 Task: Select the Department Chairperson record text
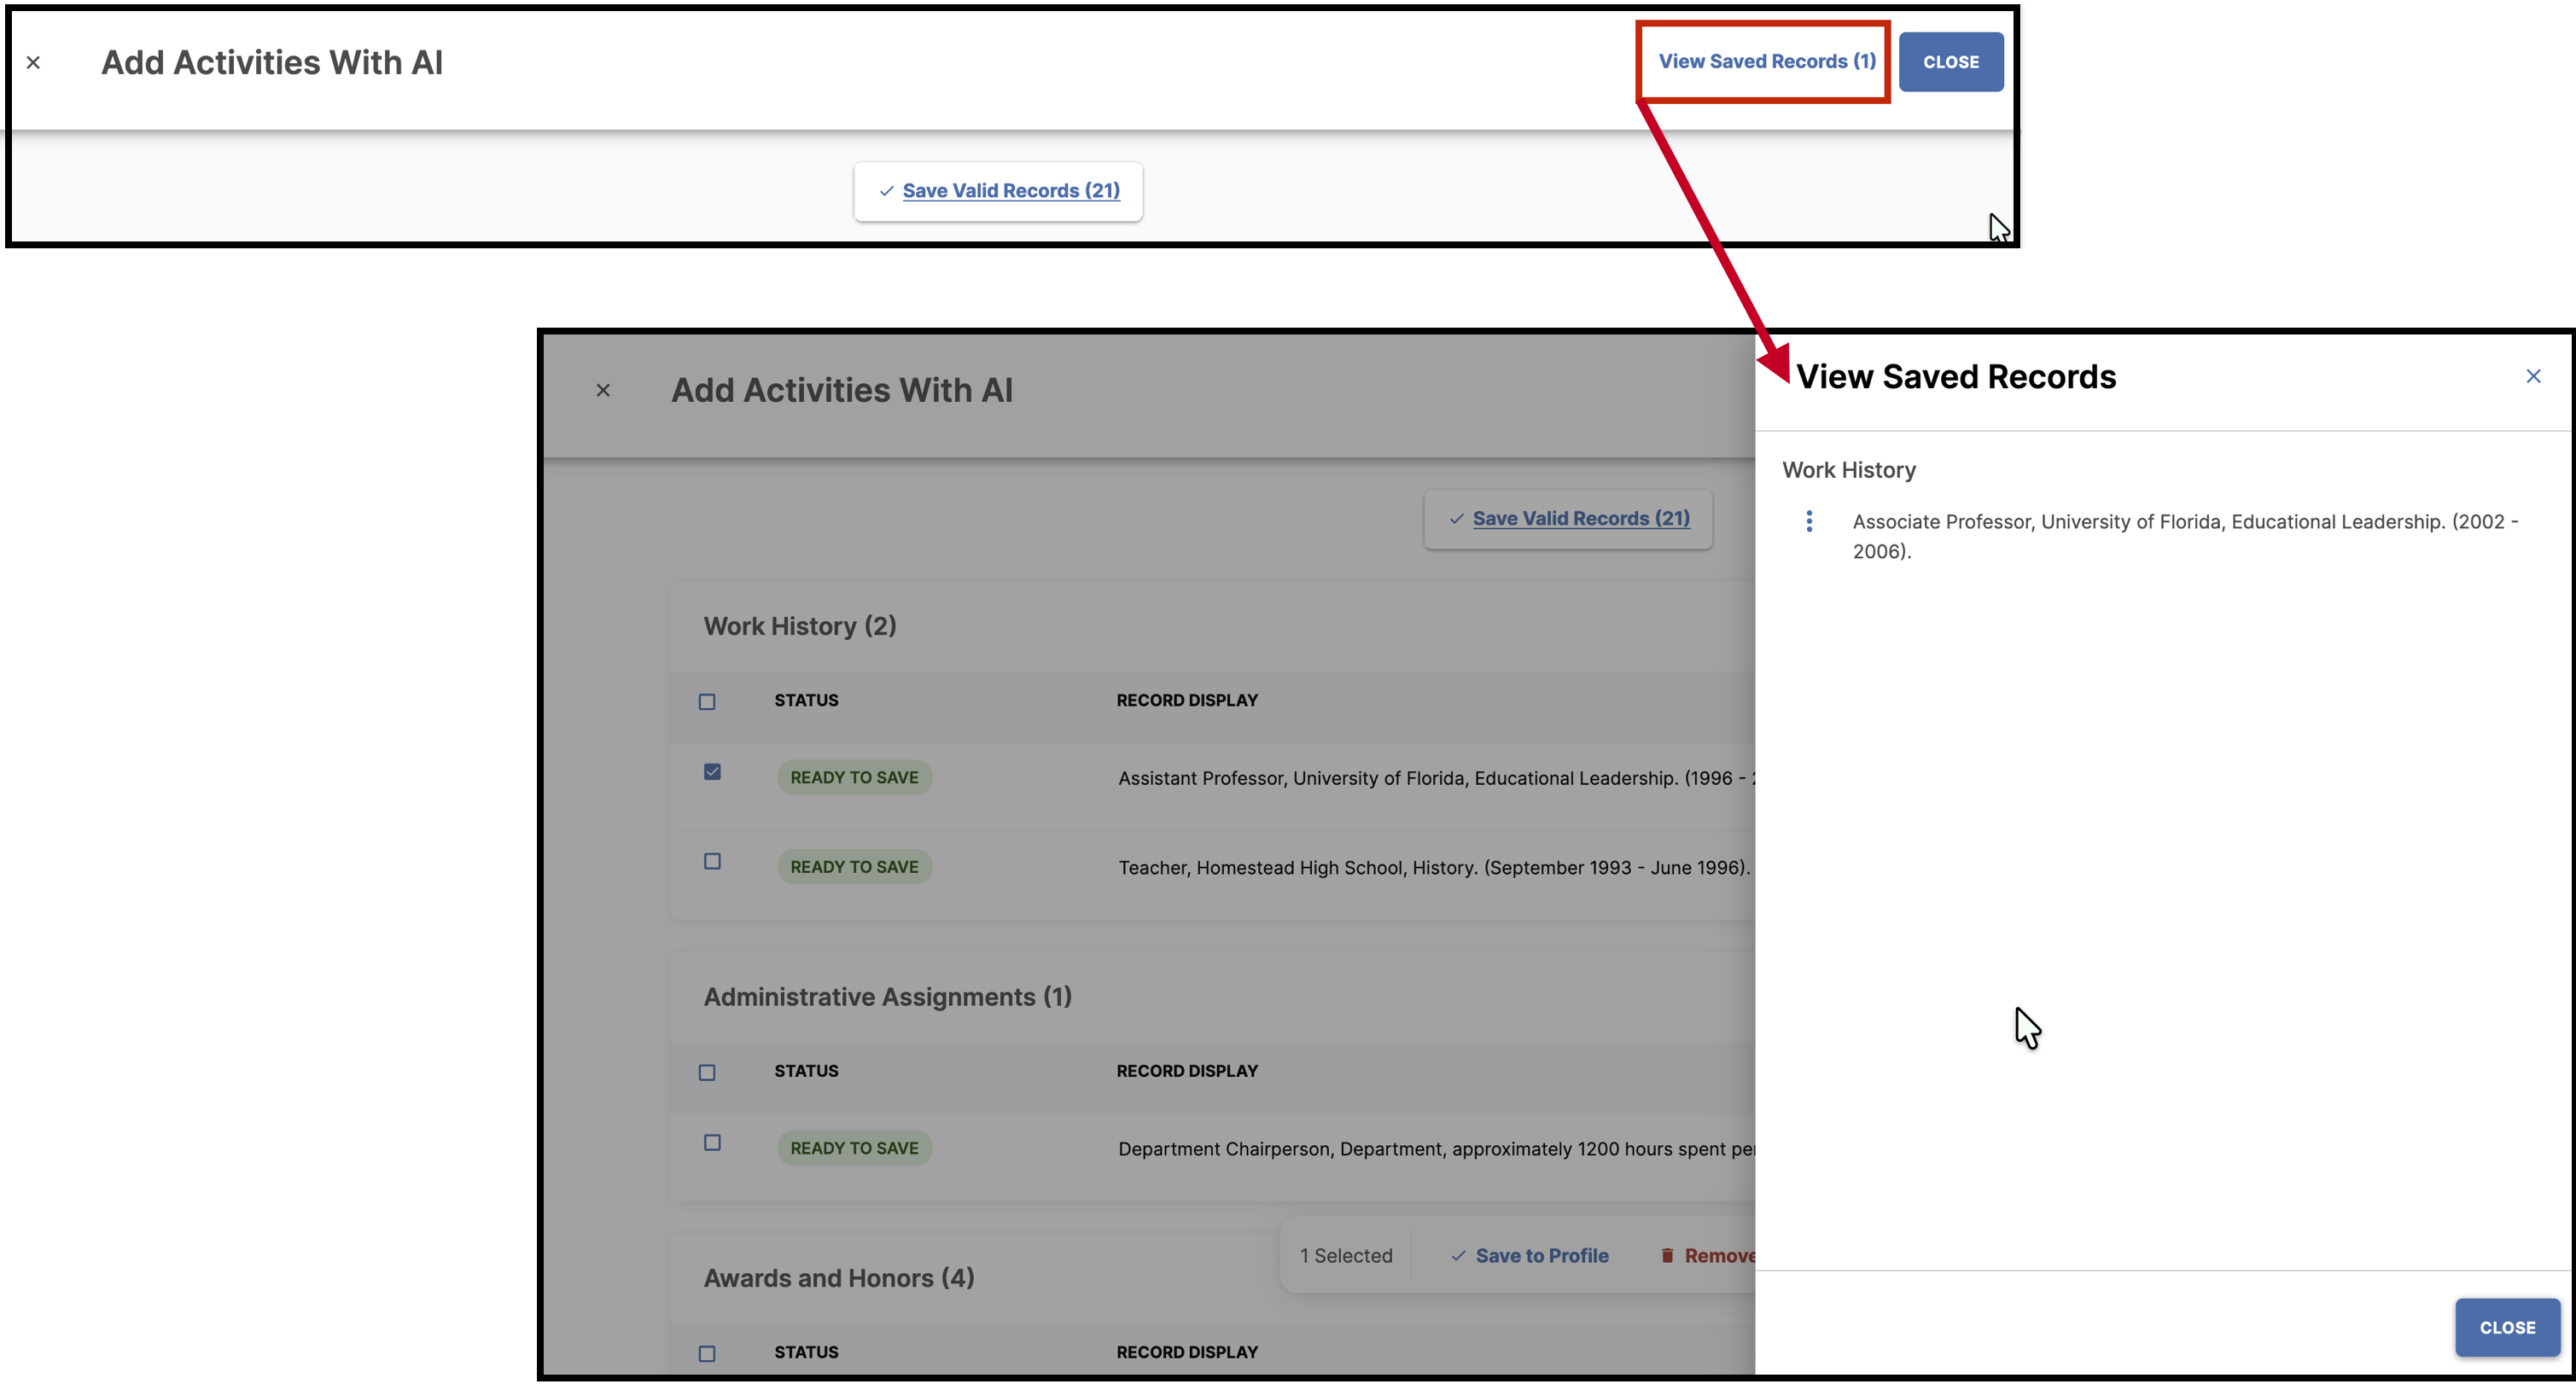point(1436,1149)
